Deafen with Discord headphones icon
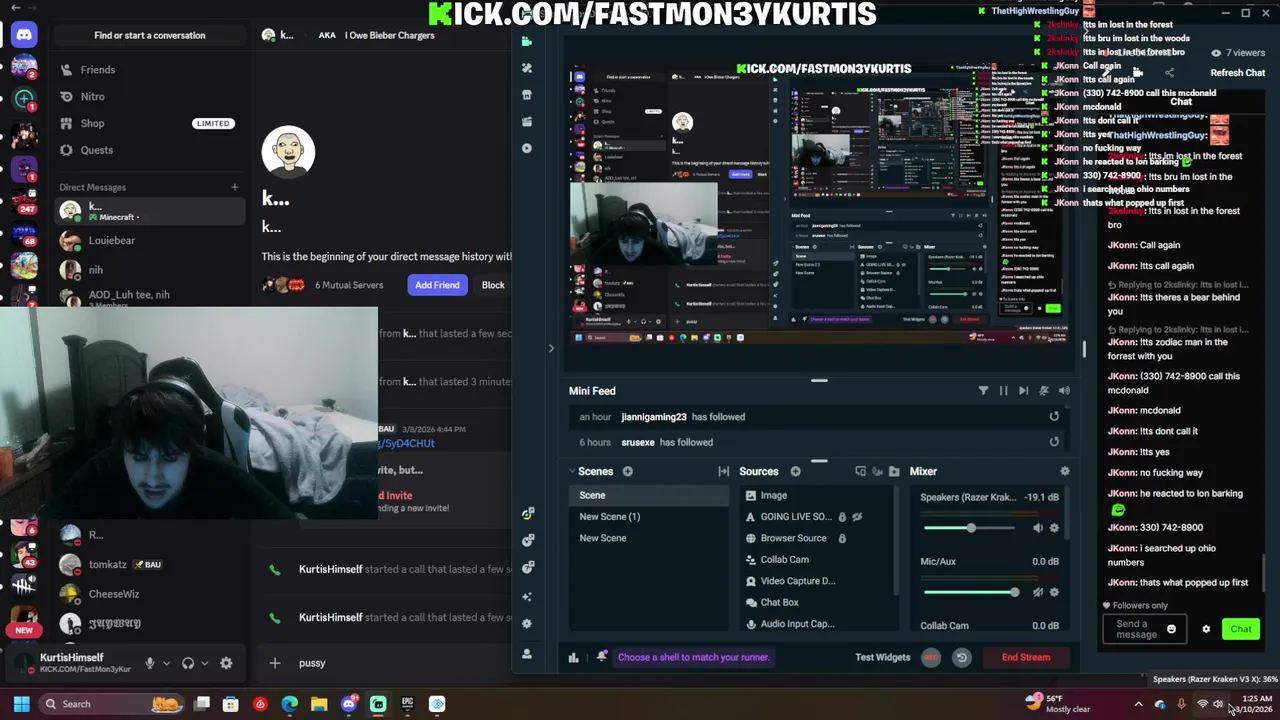 pos(188,663)
